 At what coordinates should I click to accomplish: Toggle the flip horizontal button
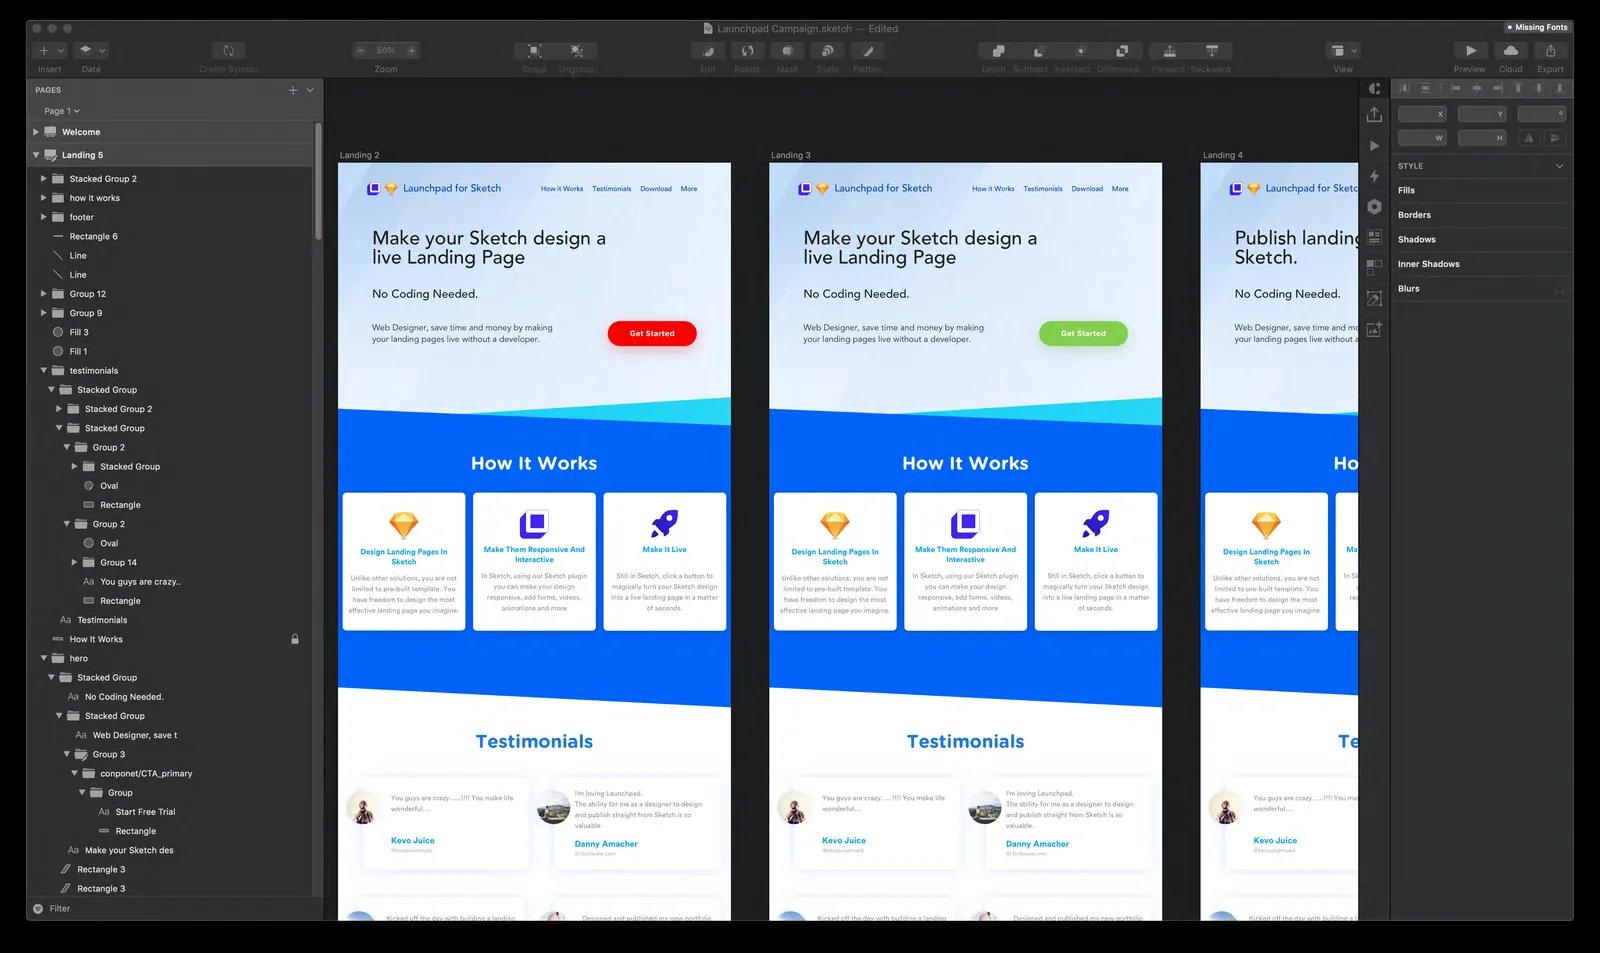(x=1529, y=138)
